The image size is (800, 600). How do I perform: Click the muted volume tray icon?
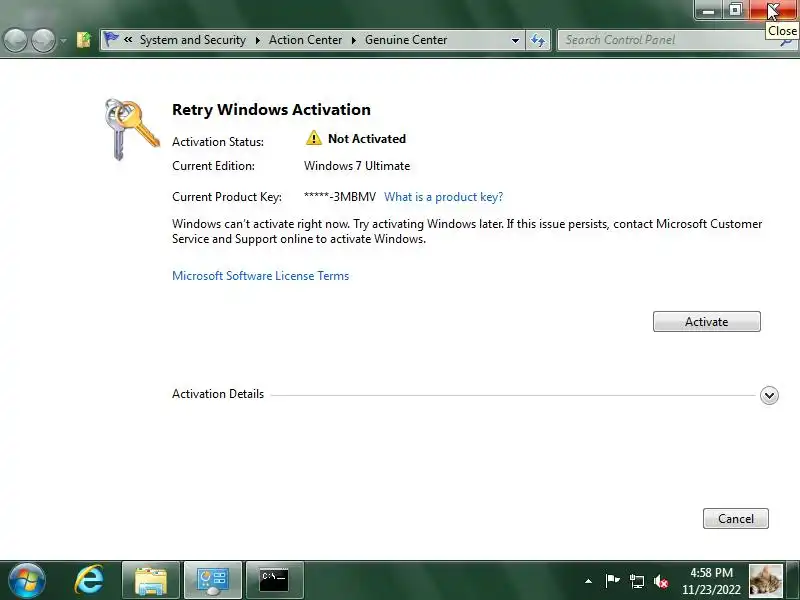point(661,581)
